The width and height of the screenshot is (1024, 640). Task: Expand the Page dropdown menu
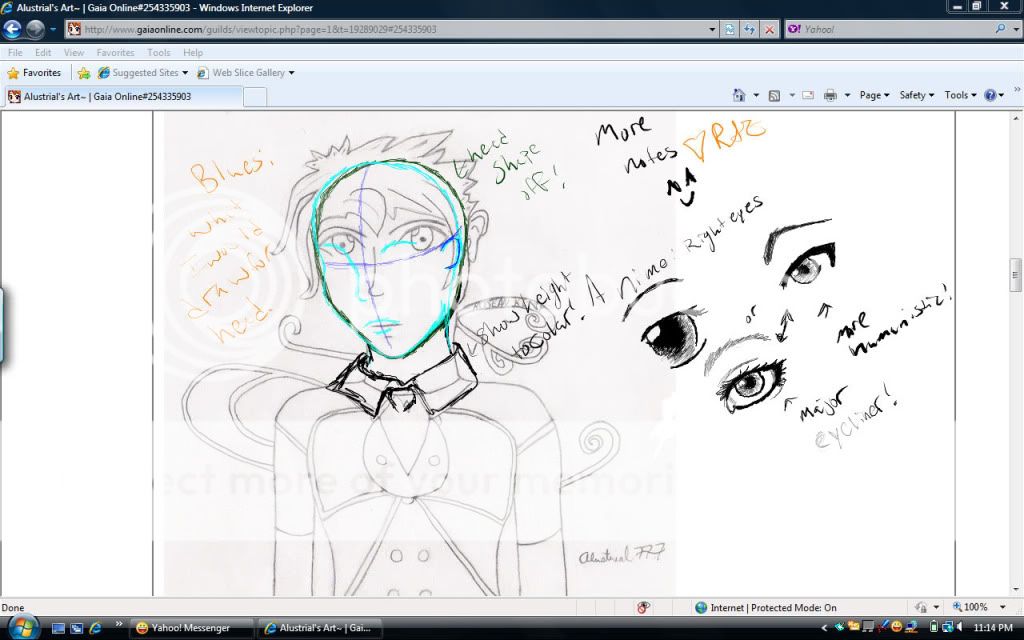[874, 95]
